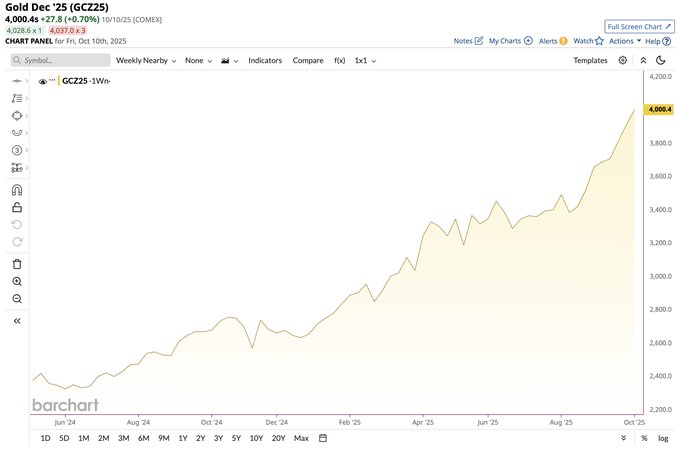Toggle GCZ25 series visibility eye icon
The width and height of the screenshot is (680, 449).
pos(42,81)
